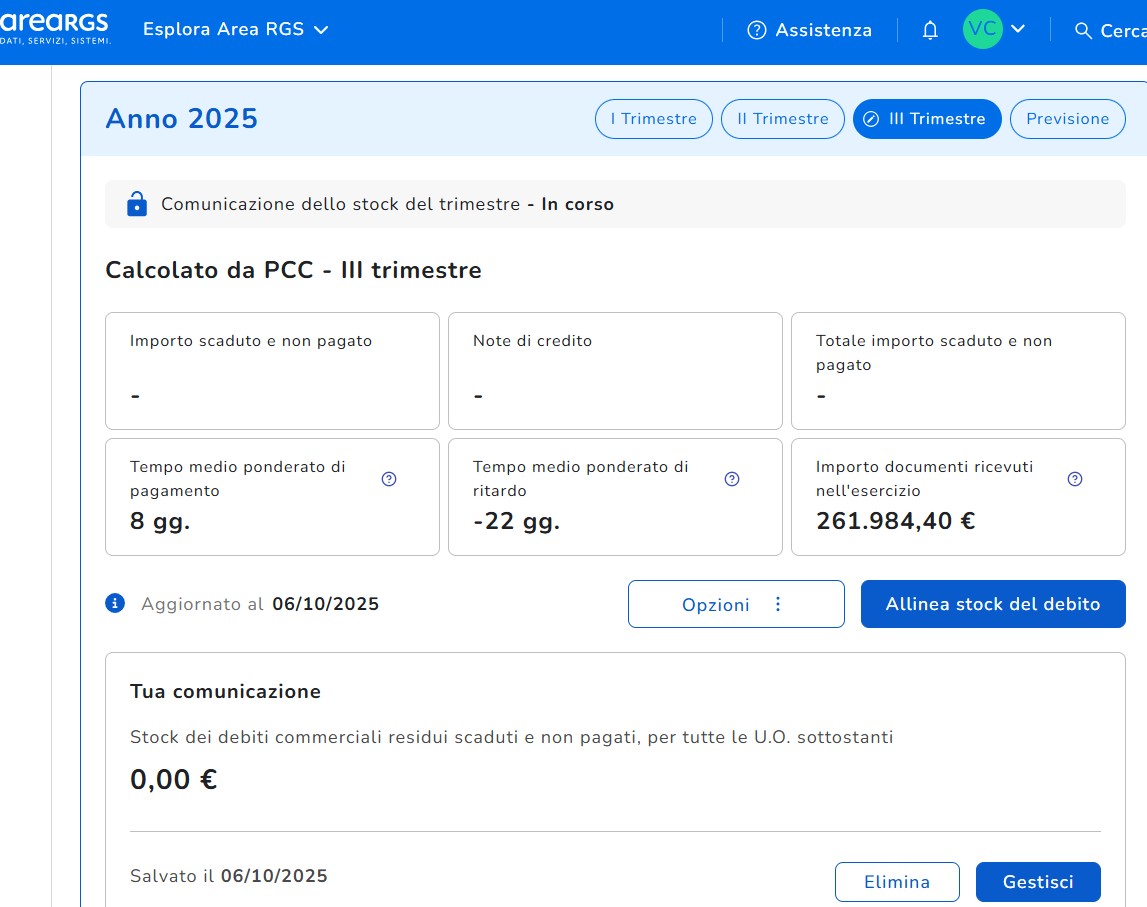Click the Gestisci button
Image resolution: width=1147 pixels, height=907 pixels.
(x=1037, y=882)
